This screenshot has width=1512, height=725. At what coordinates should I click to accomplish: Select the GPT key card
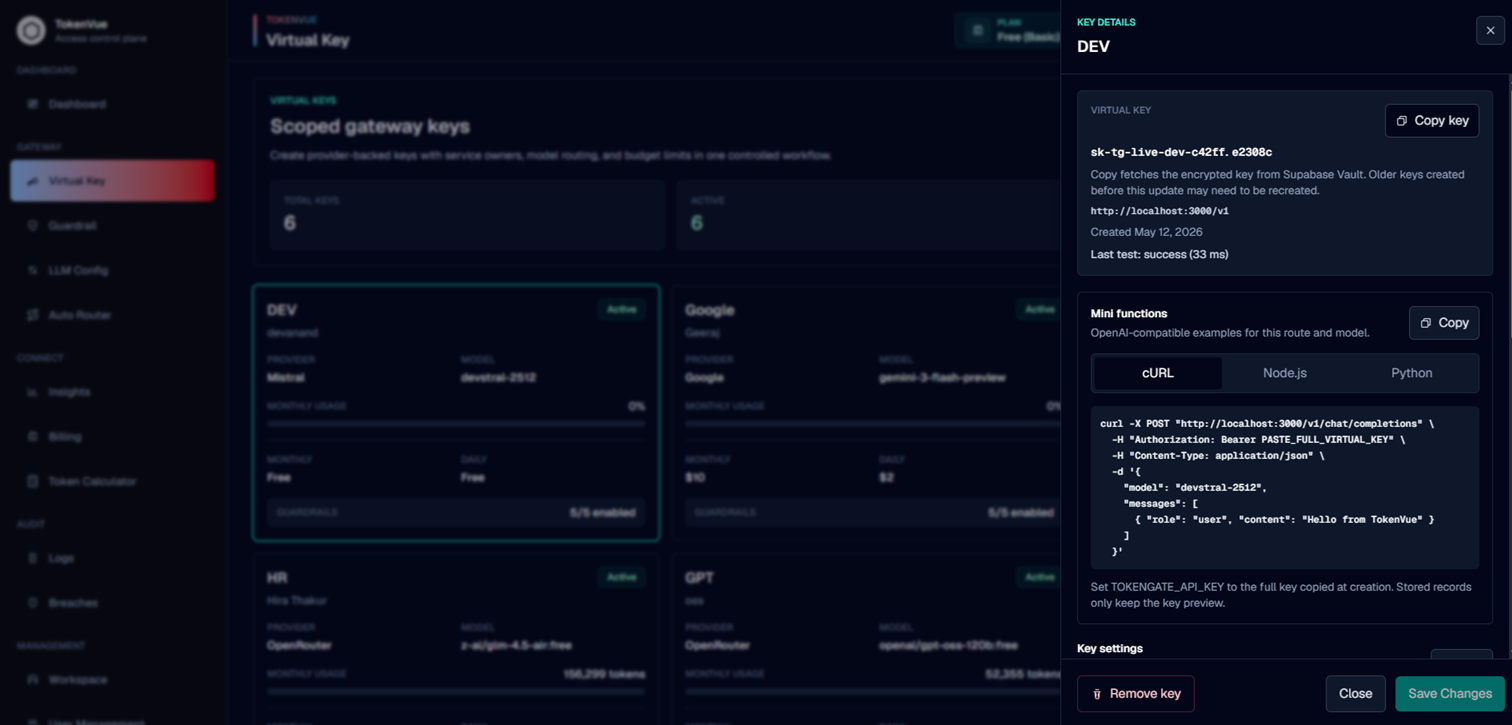tap(866, 638)
